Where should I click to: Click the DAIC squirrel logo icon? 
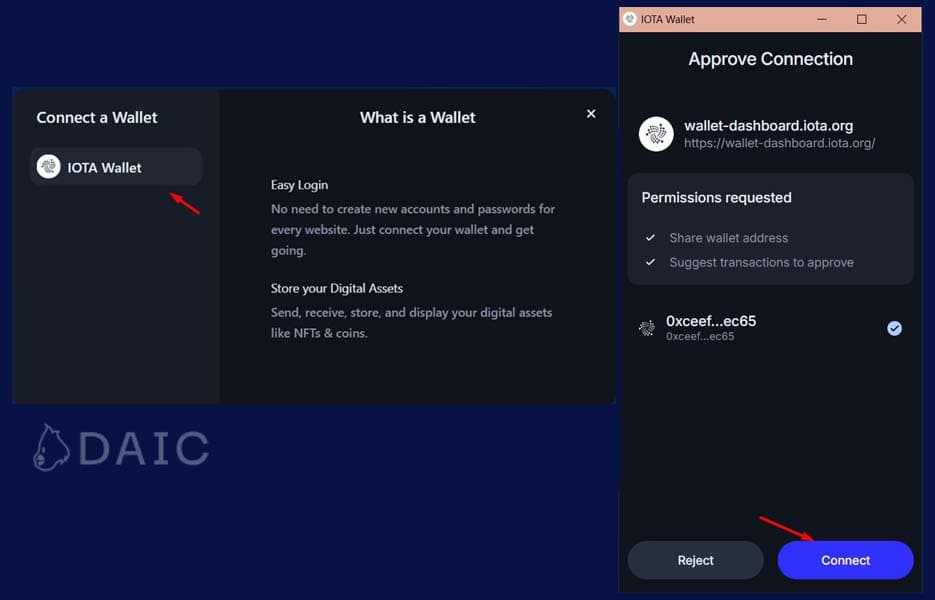point(51,447)
